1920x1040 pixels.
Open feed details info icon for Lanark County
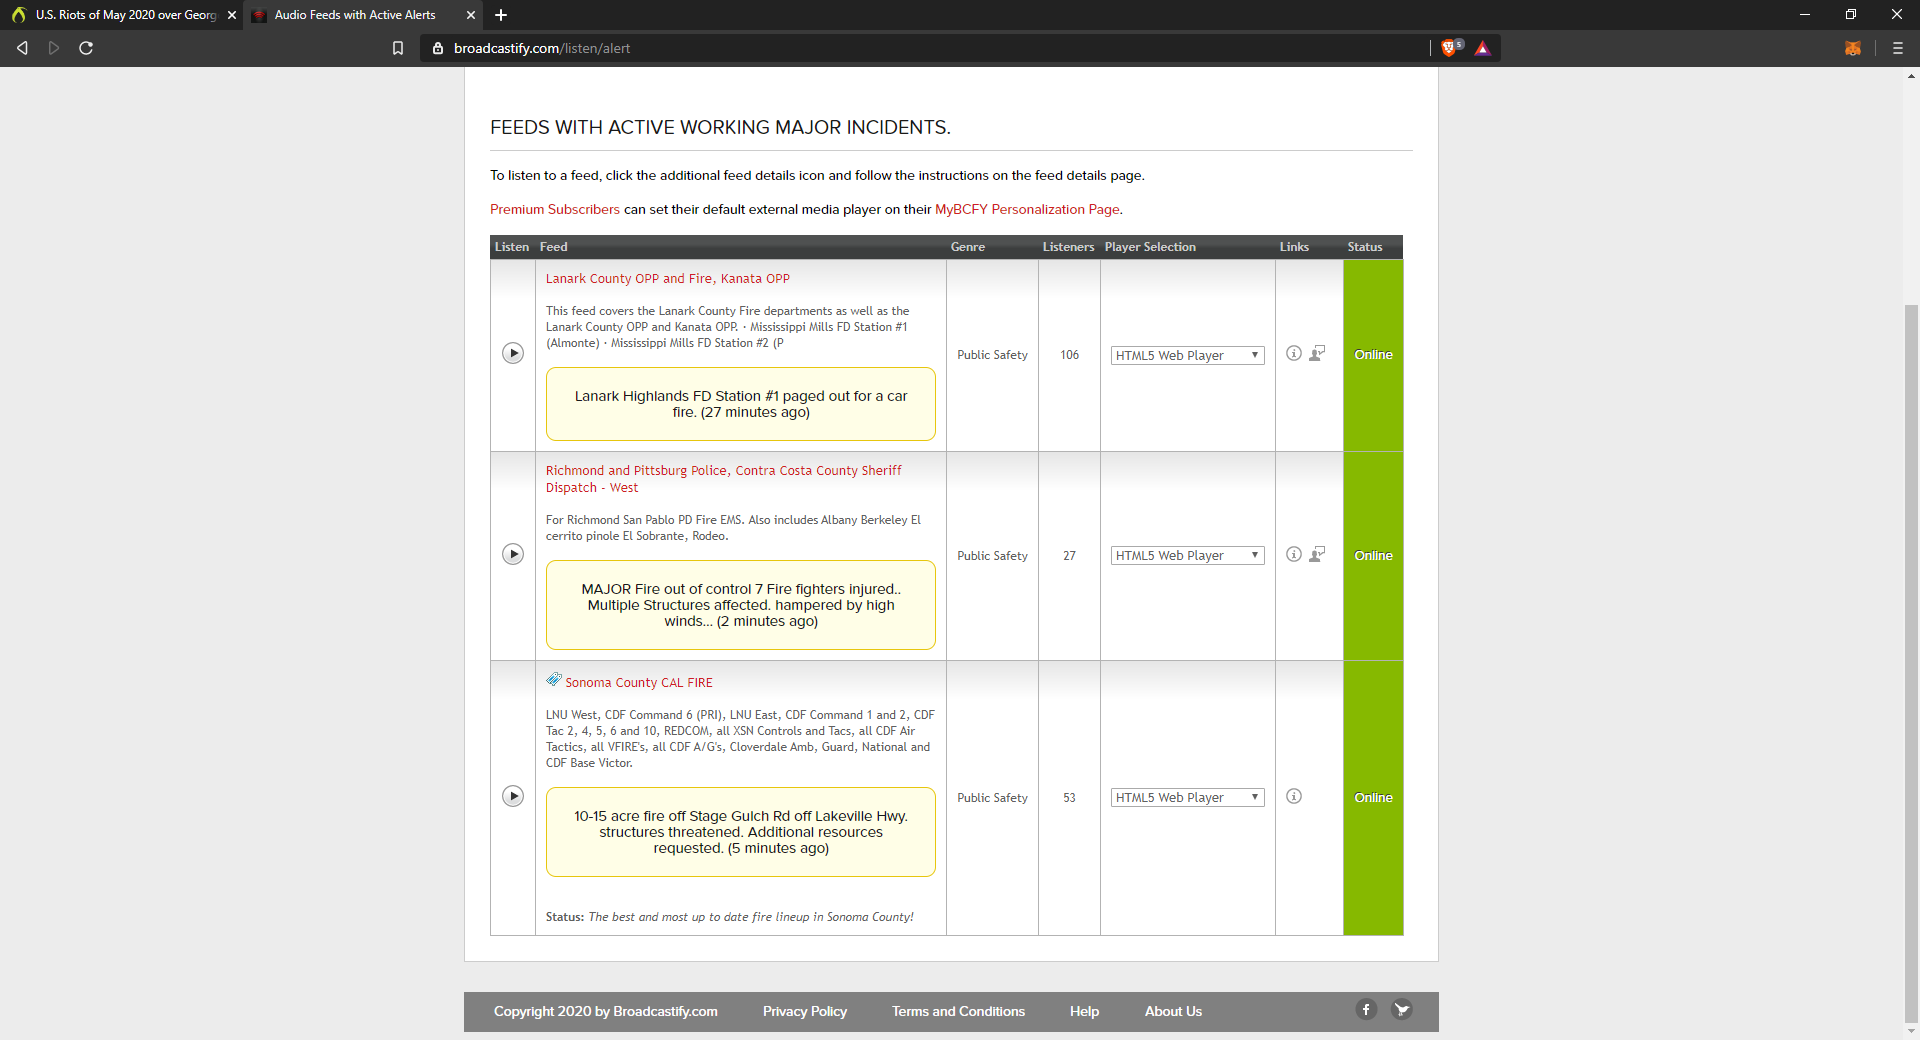coord(1294,353)
